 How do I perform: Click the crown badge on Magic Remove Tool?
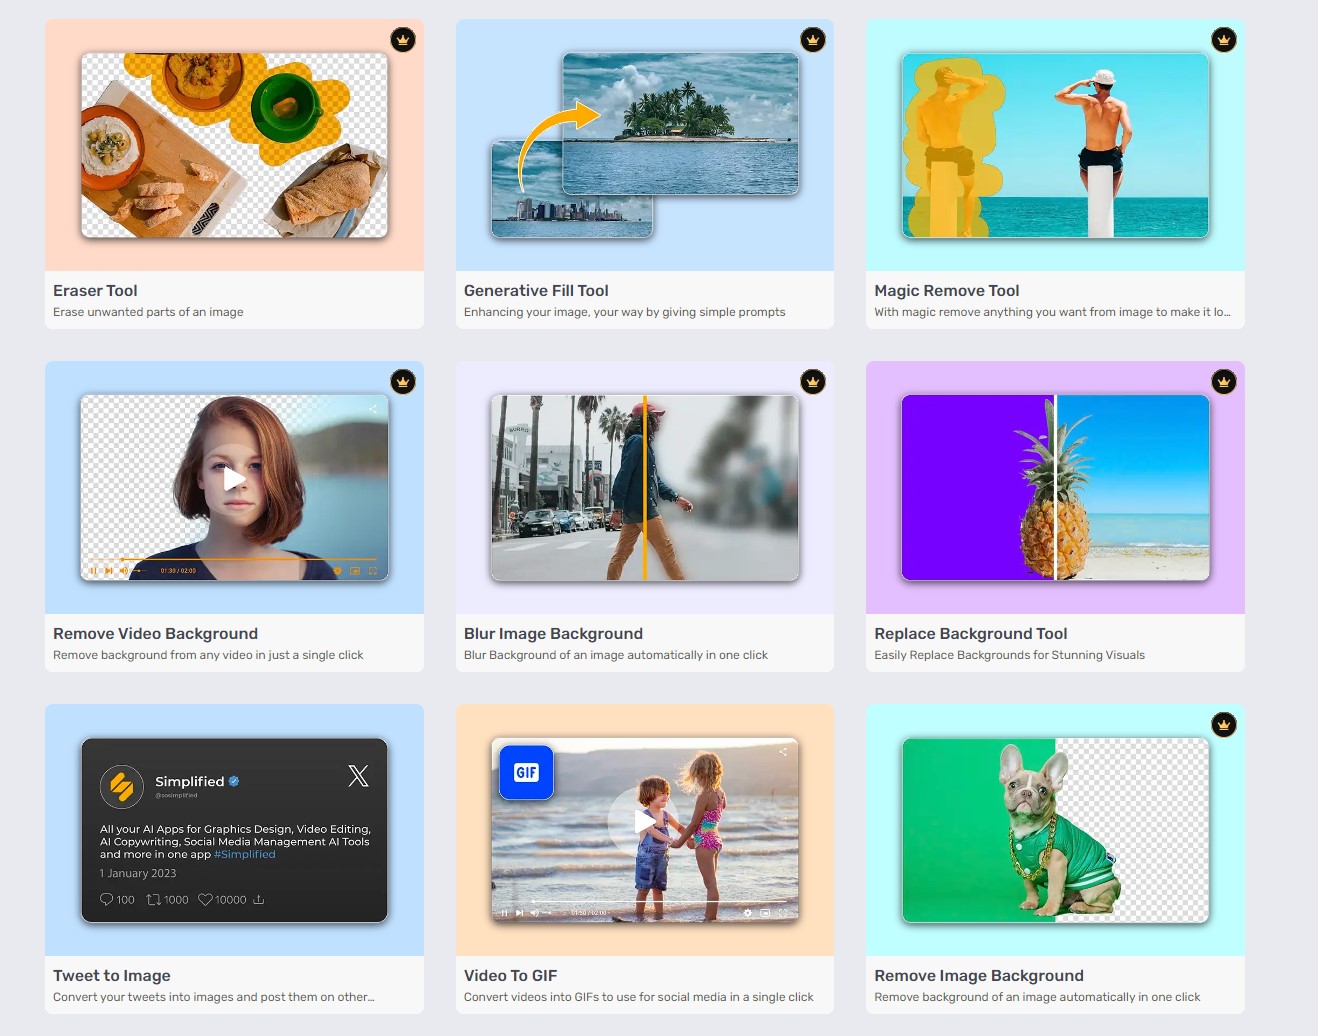pos(1223,40)
